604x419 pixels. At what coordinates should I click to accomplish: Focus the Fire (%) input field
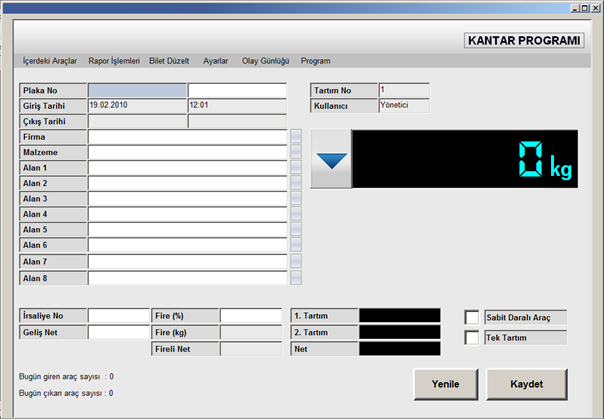(x=251, y=315)
